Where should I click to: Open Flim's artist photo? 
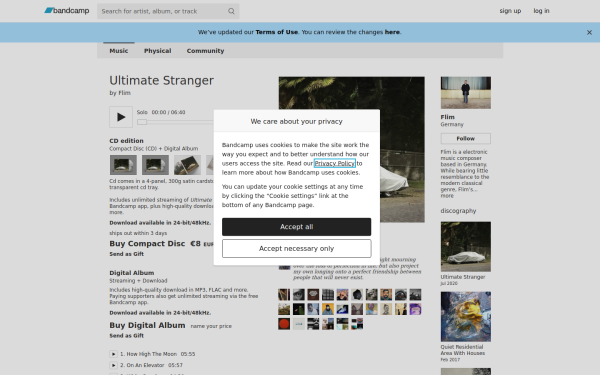pos(465,93)
